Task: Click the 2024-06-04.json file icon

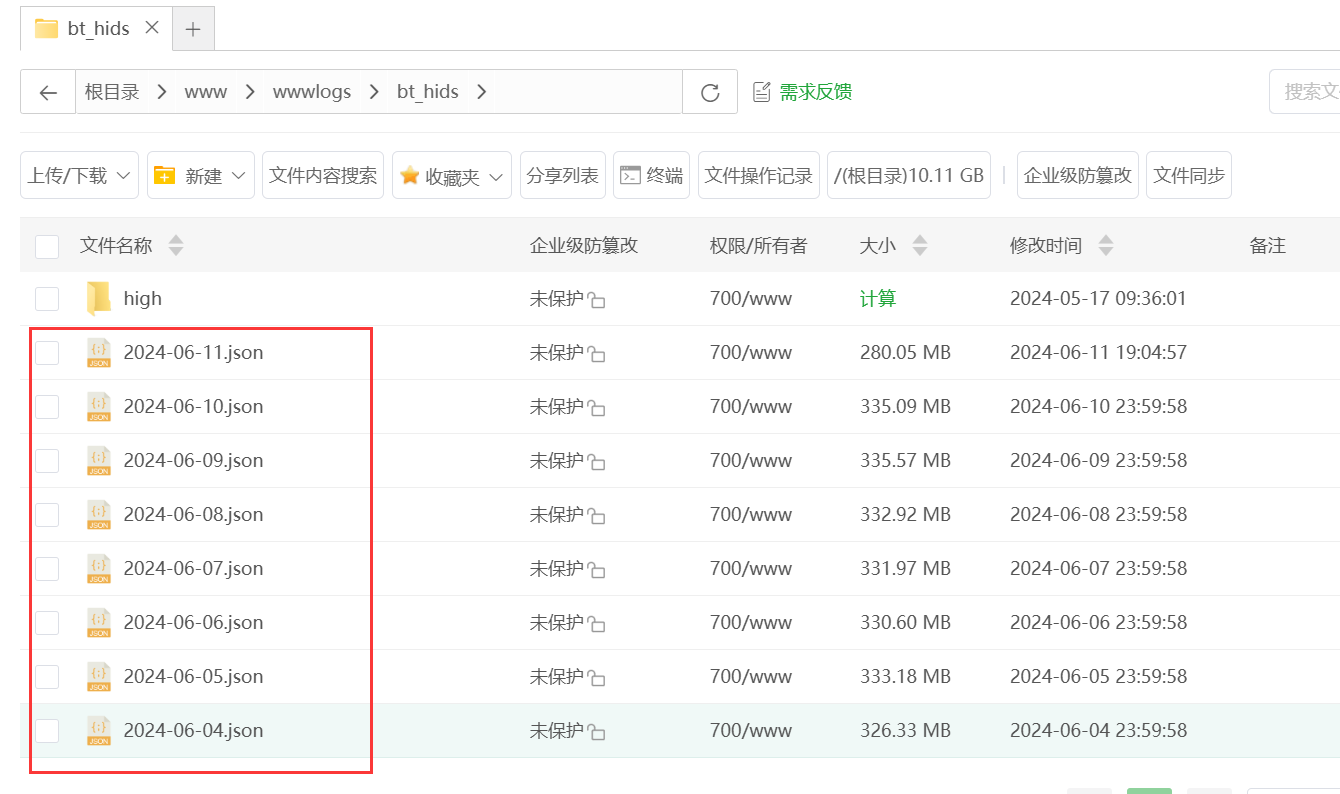Action: pyautogui.click(x=99, y=730)
